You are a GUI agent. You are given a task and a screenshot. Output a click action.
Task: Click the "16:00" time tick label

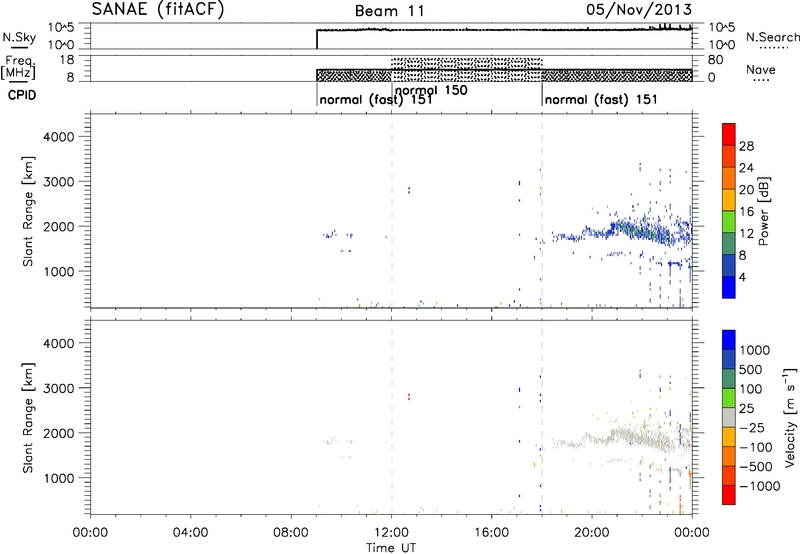point(491,533)
